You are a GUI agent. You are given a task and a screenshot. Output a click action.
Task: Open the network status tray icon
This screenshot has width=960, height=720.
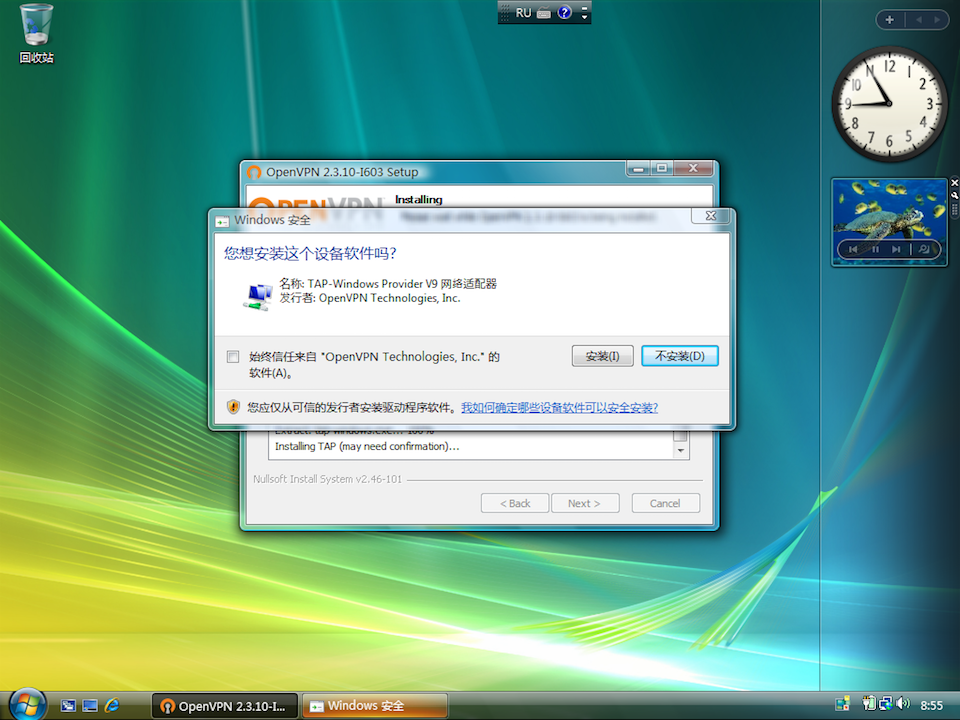[885, 704]
